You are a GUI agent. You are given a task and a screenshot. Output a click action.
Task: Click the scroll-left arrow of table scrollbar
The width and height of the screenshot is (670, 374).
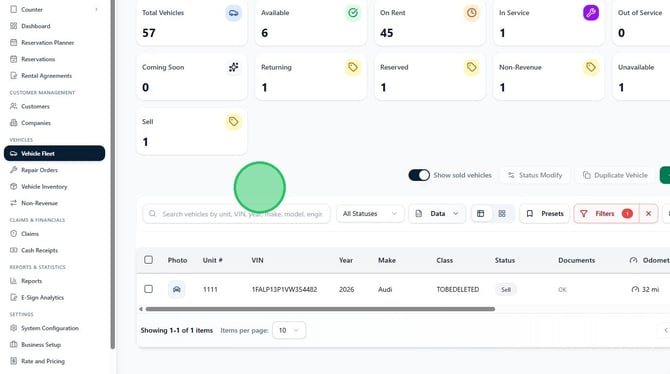coord(141,309)
